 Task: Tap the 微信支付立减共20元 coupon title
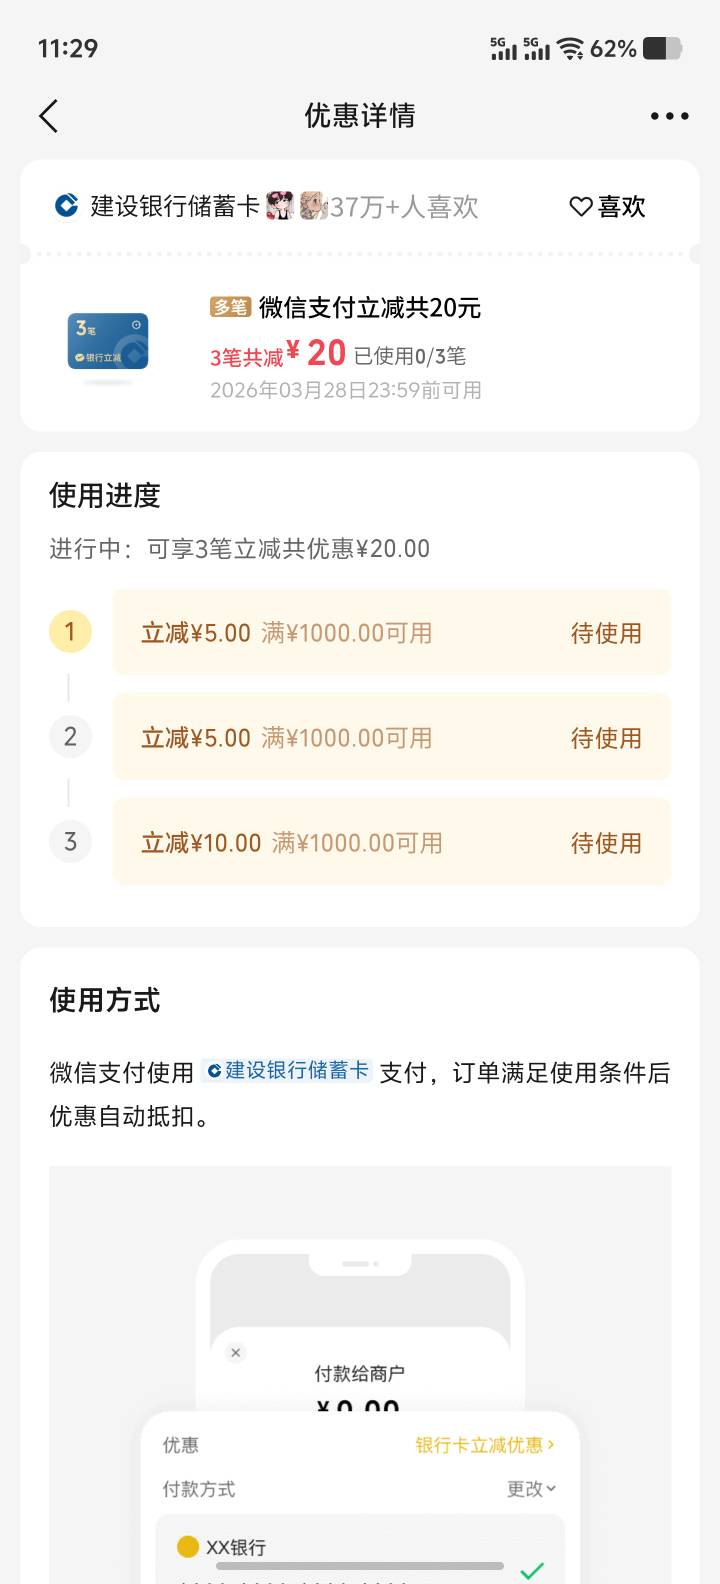point(370,307)
